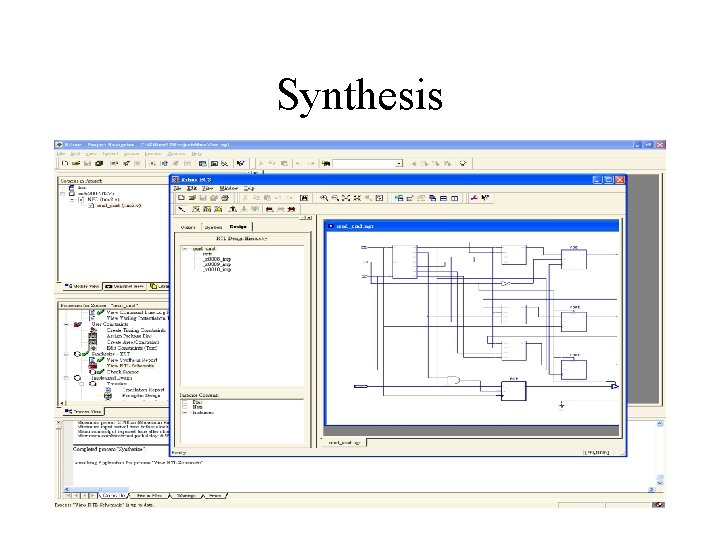
Task: Select Check Syntax process item
Action: [x=122, y=372]
